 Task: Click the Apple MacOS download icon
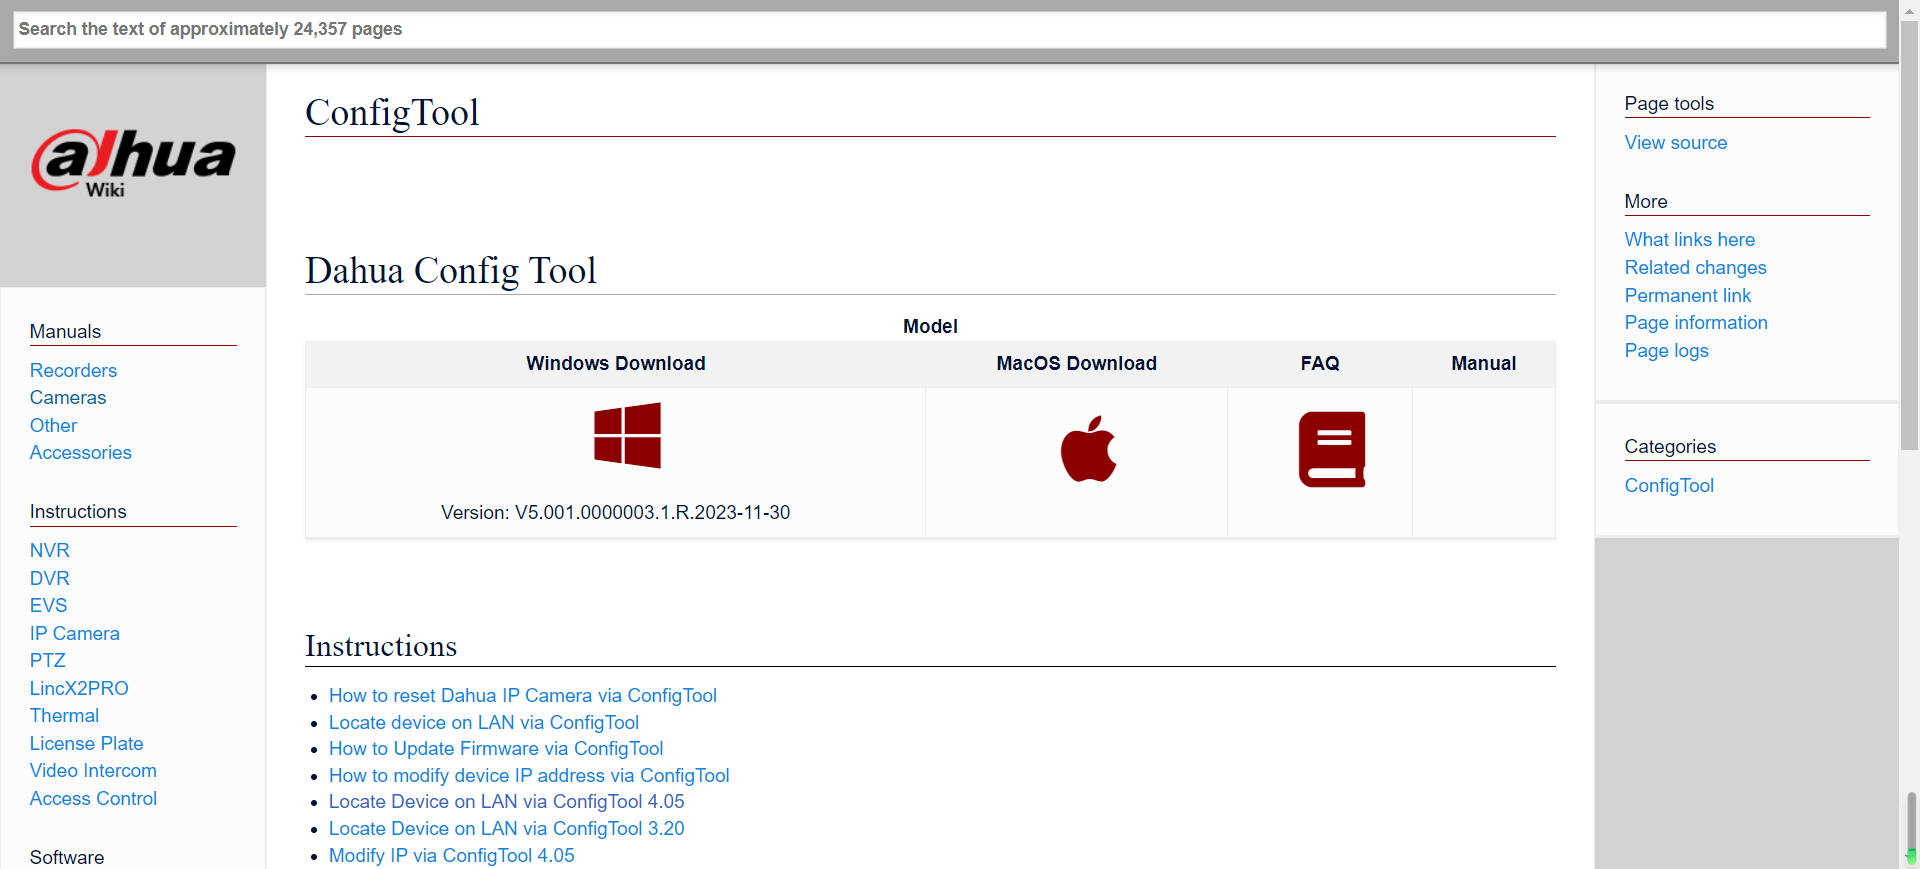pos(1088,448)
